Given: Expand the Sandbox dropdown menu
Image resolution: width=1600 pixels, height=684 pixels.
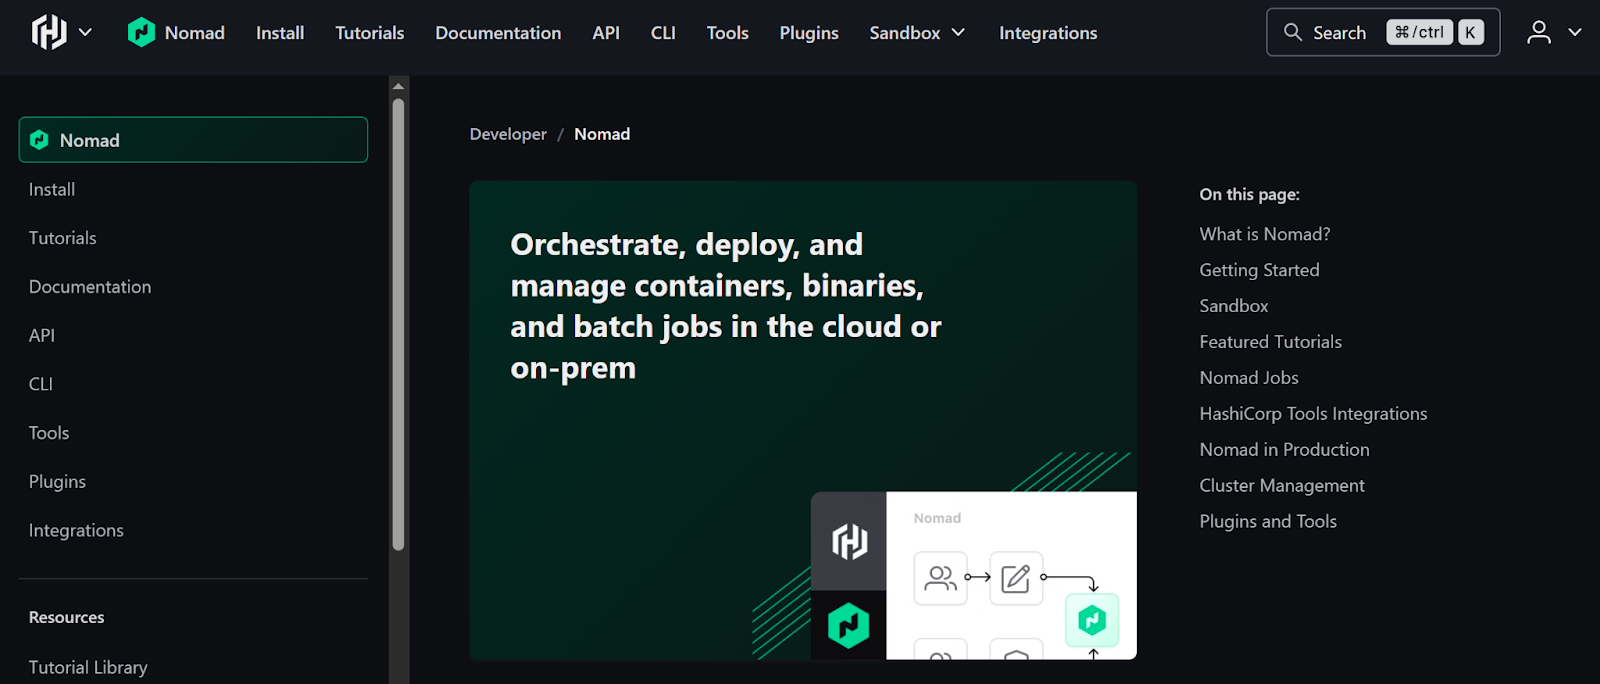Looking at the screenshot, I should 917,33.
